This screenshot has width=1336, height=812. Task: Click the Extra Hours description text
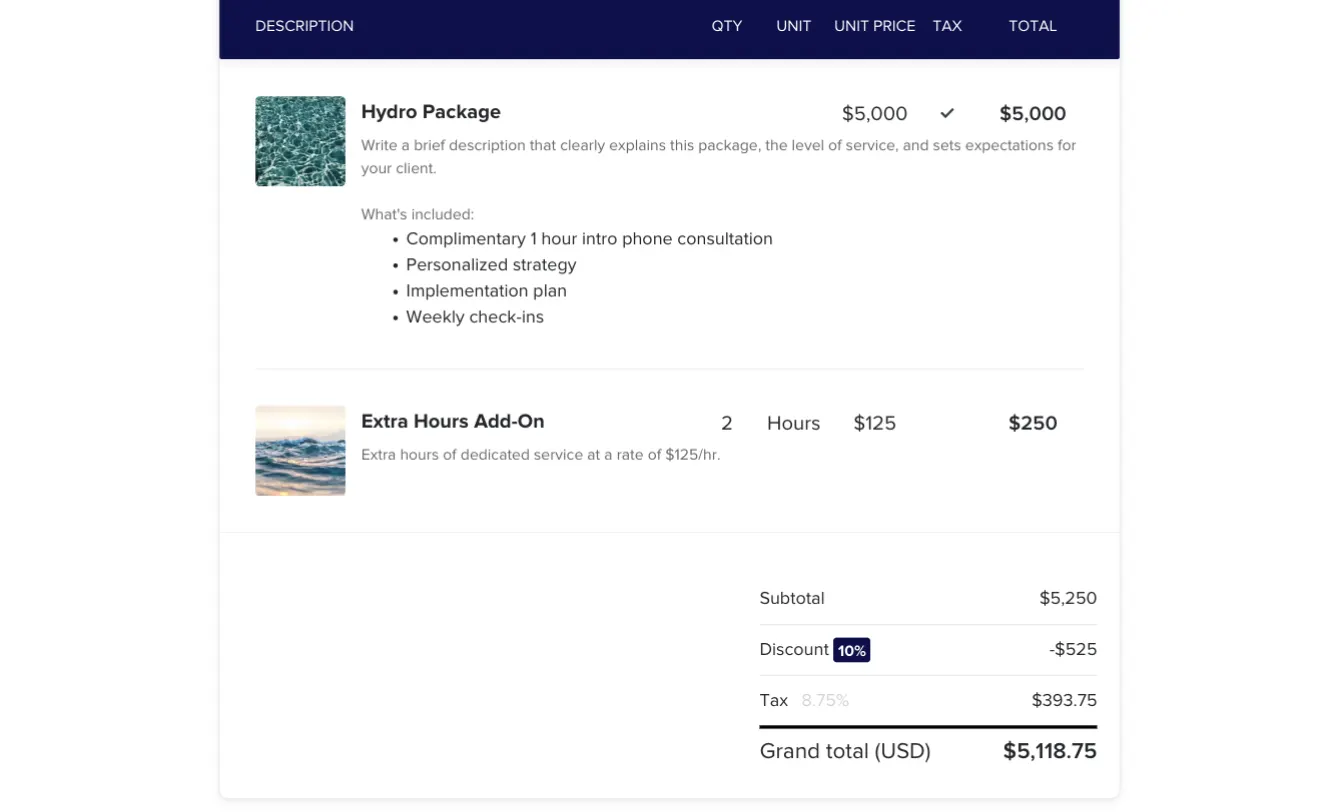click(540, 455)
